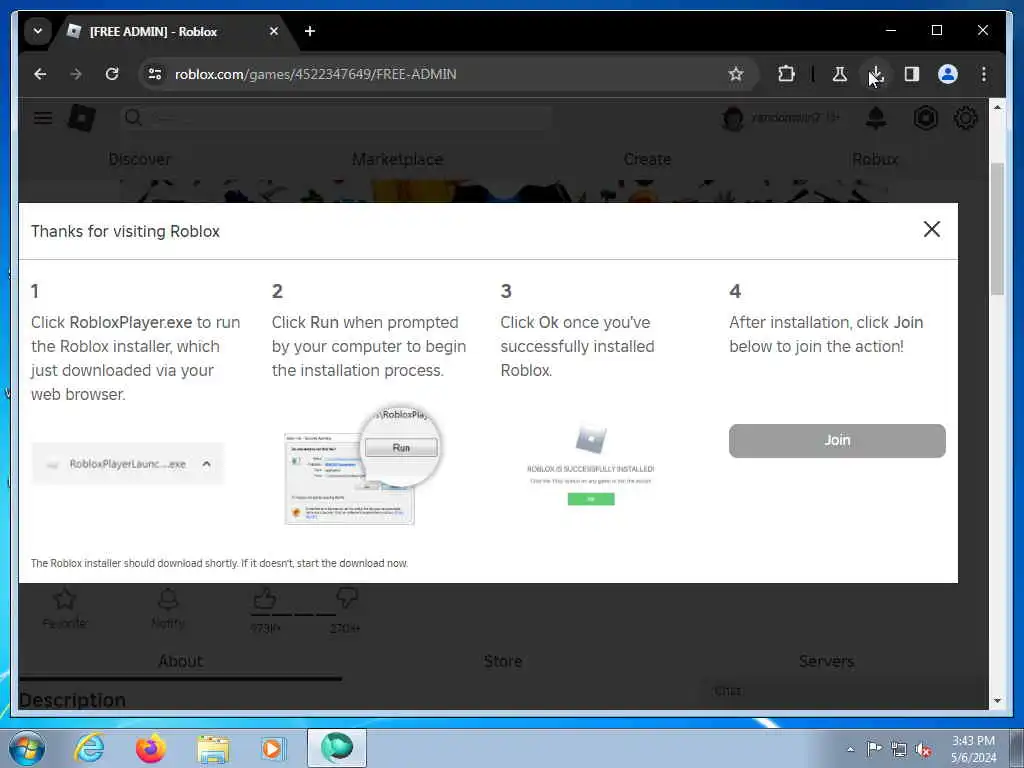Open the Create menu item

click(647, 159)
